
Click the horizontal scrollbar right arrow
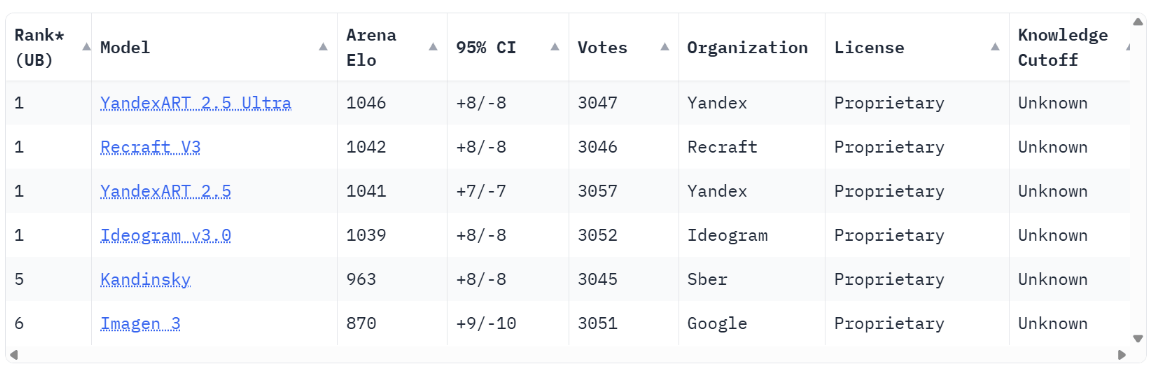[x=1122, y=355]
